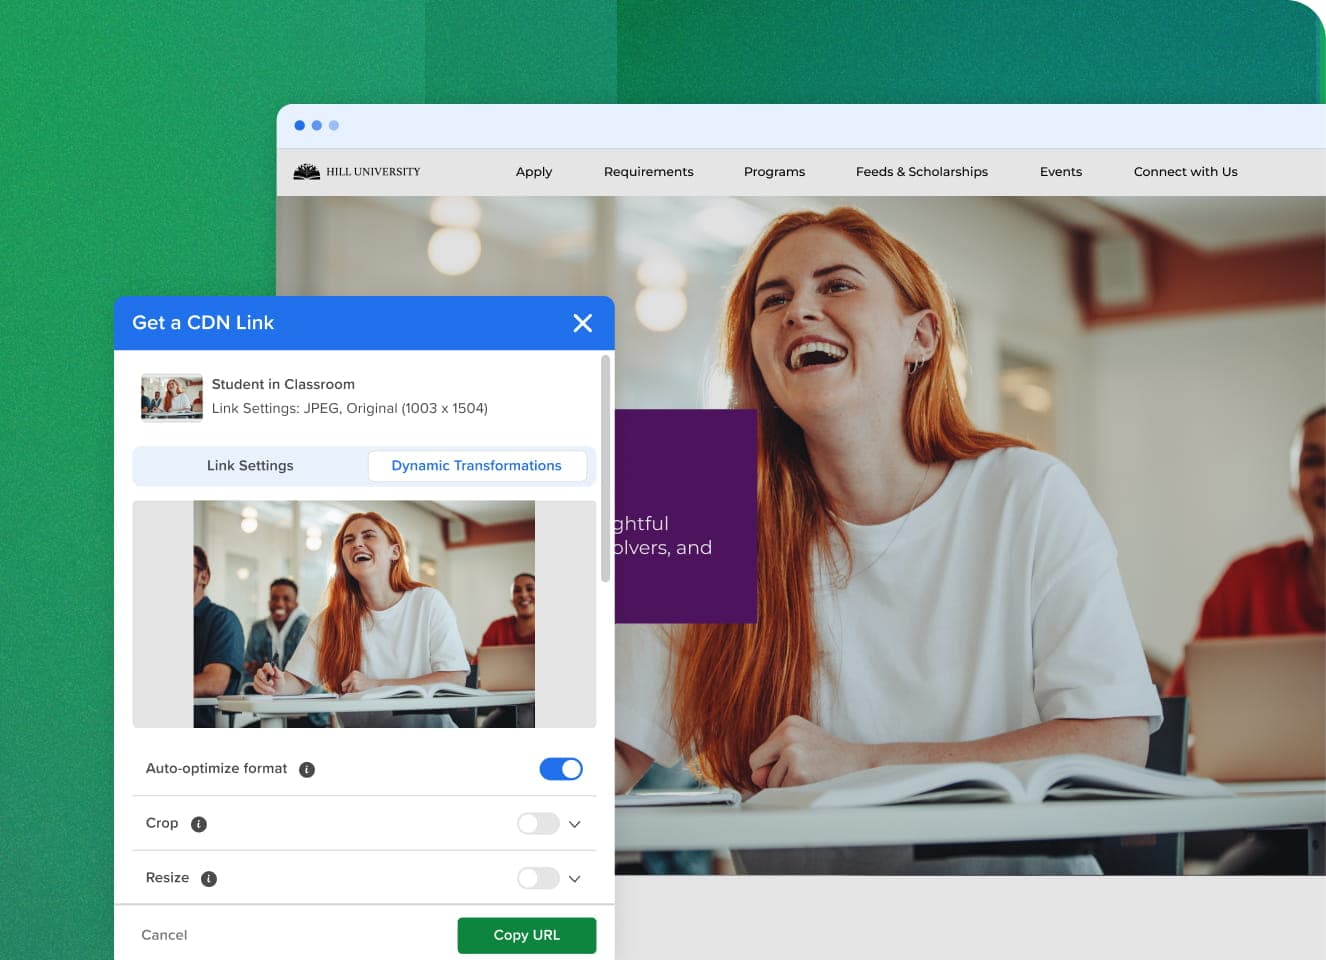Turn off the Auto-optimize format toggle
The height and width of the screenshot is (960, 1326).
(x=561, y=769)
